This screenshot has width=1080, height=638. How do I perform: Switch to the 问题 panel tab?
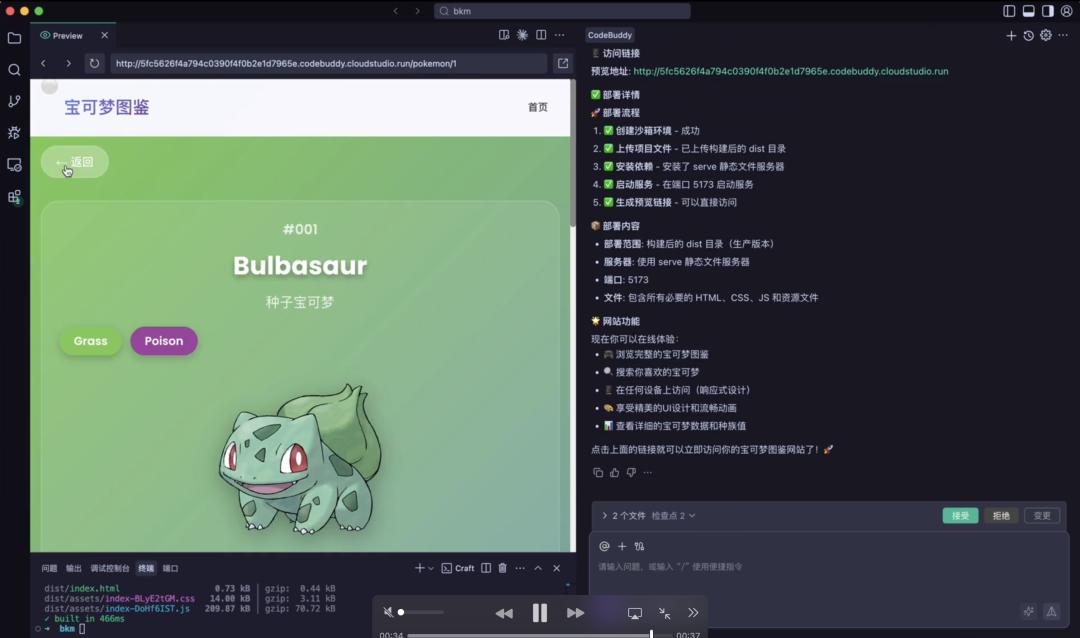tap(49, 568)
